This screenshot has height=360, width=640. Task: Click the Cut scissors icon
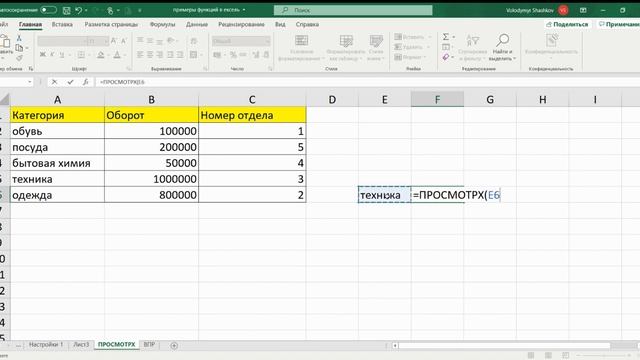click(19, 38)
